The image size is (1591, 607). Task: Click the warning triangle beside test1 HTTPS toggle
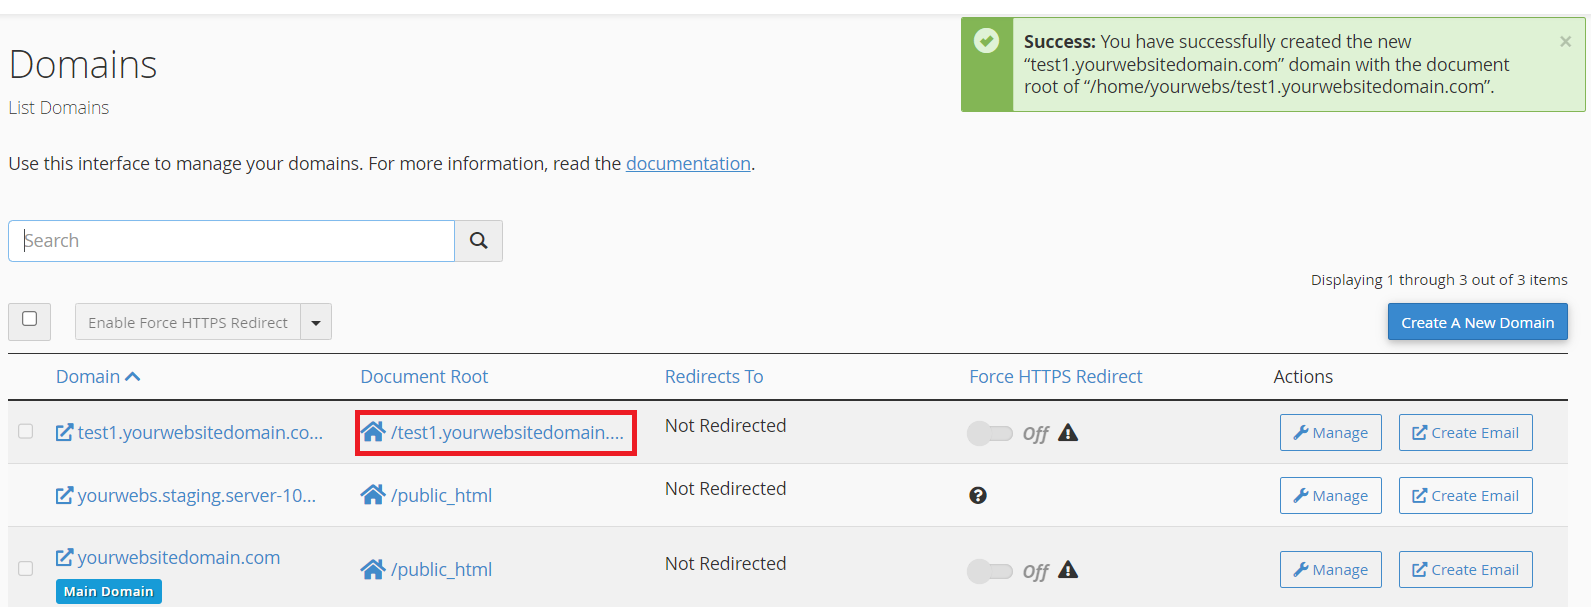click(x=1068, y=433)
